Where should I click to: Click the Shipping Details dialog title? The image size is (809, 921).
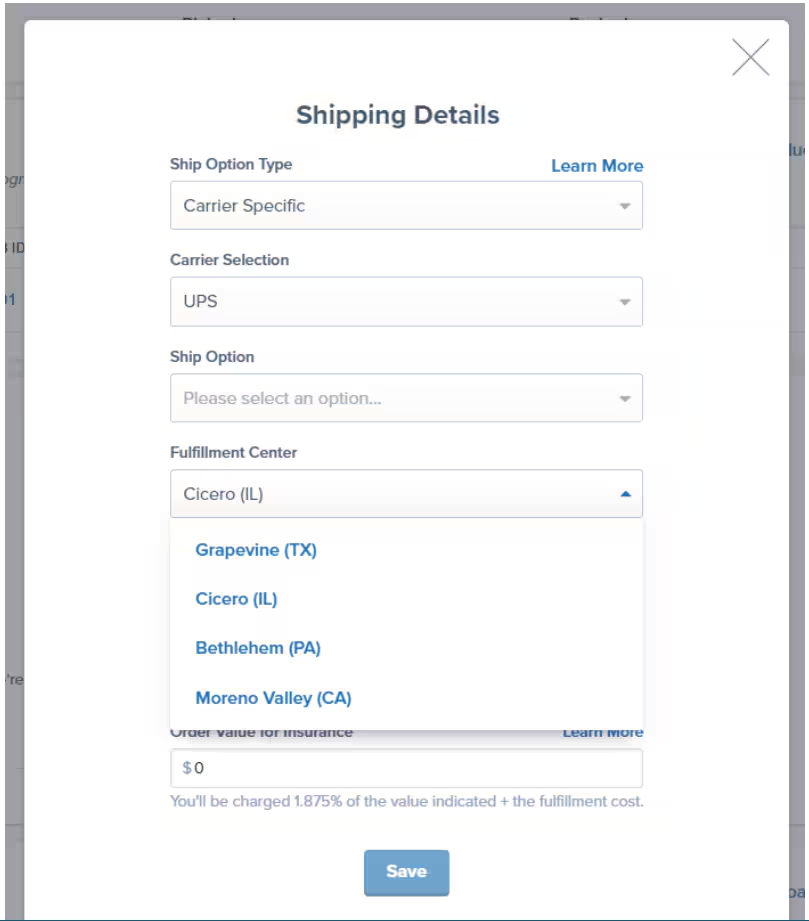[x=406, y=115]
